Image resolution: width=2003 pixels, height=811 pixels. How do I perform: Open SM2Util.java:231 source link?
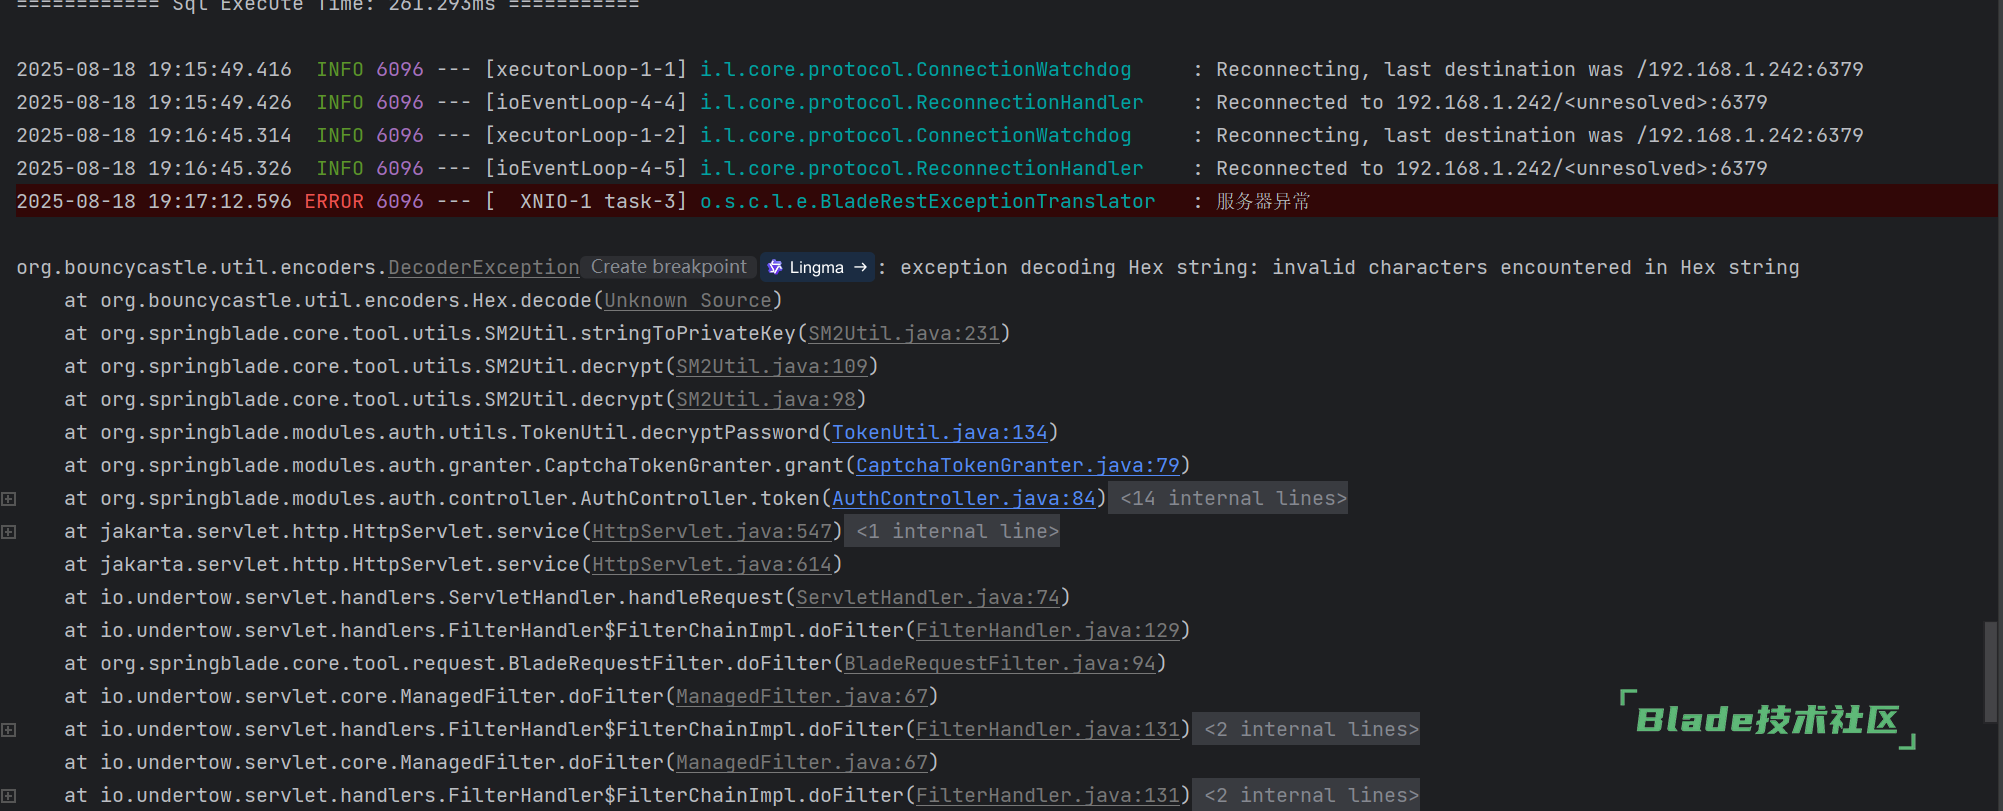[x=904, y=333]
